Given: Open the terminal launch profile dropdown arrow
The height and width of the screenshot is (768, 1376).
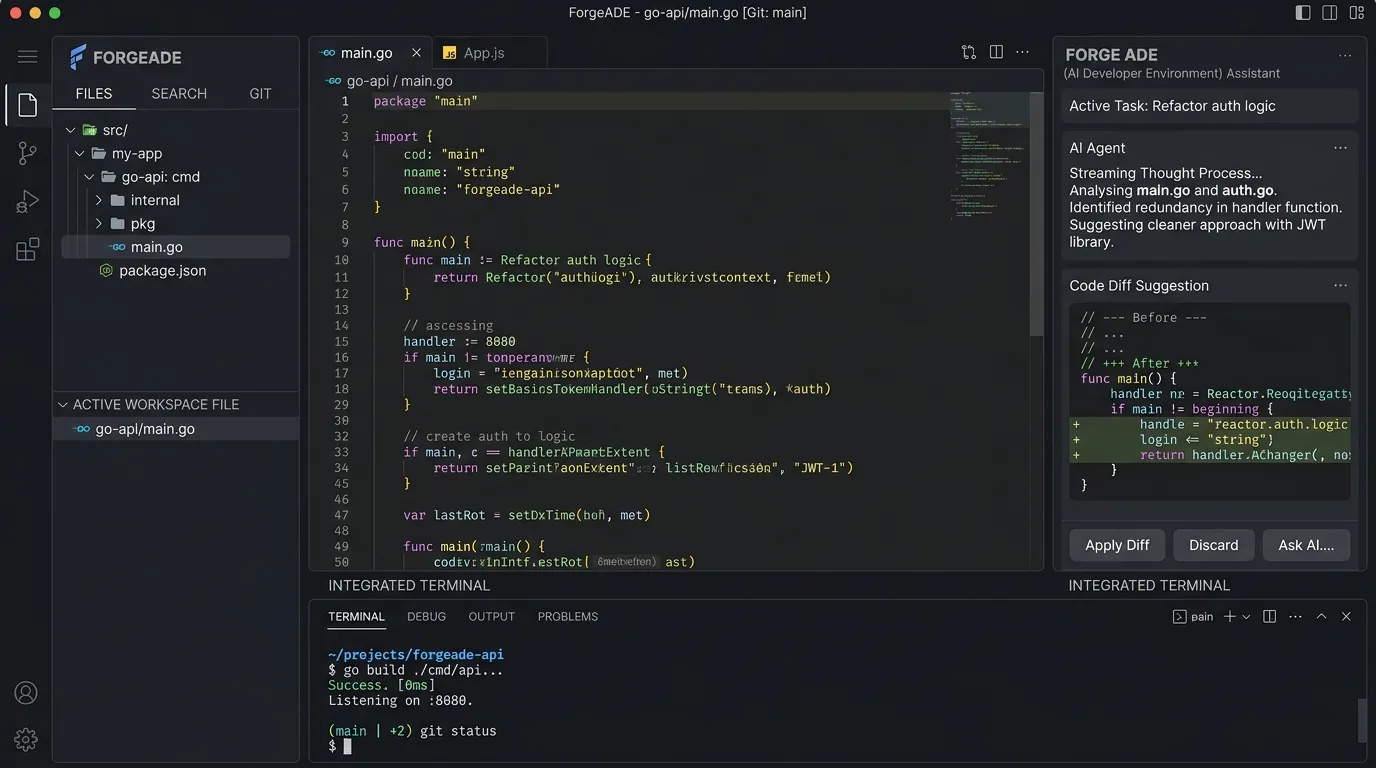Looking at the screenshot, I should [x=1246, y=617].
